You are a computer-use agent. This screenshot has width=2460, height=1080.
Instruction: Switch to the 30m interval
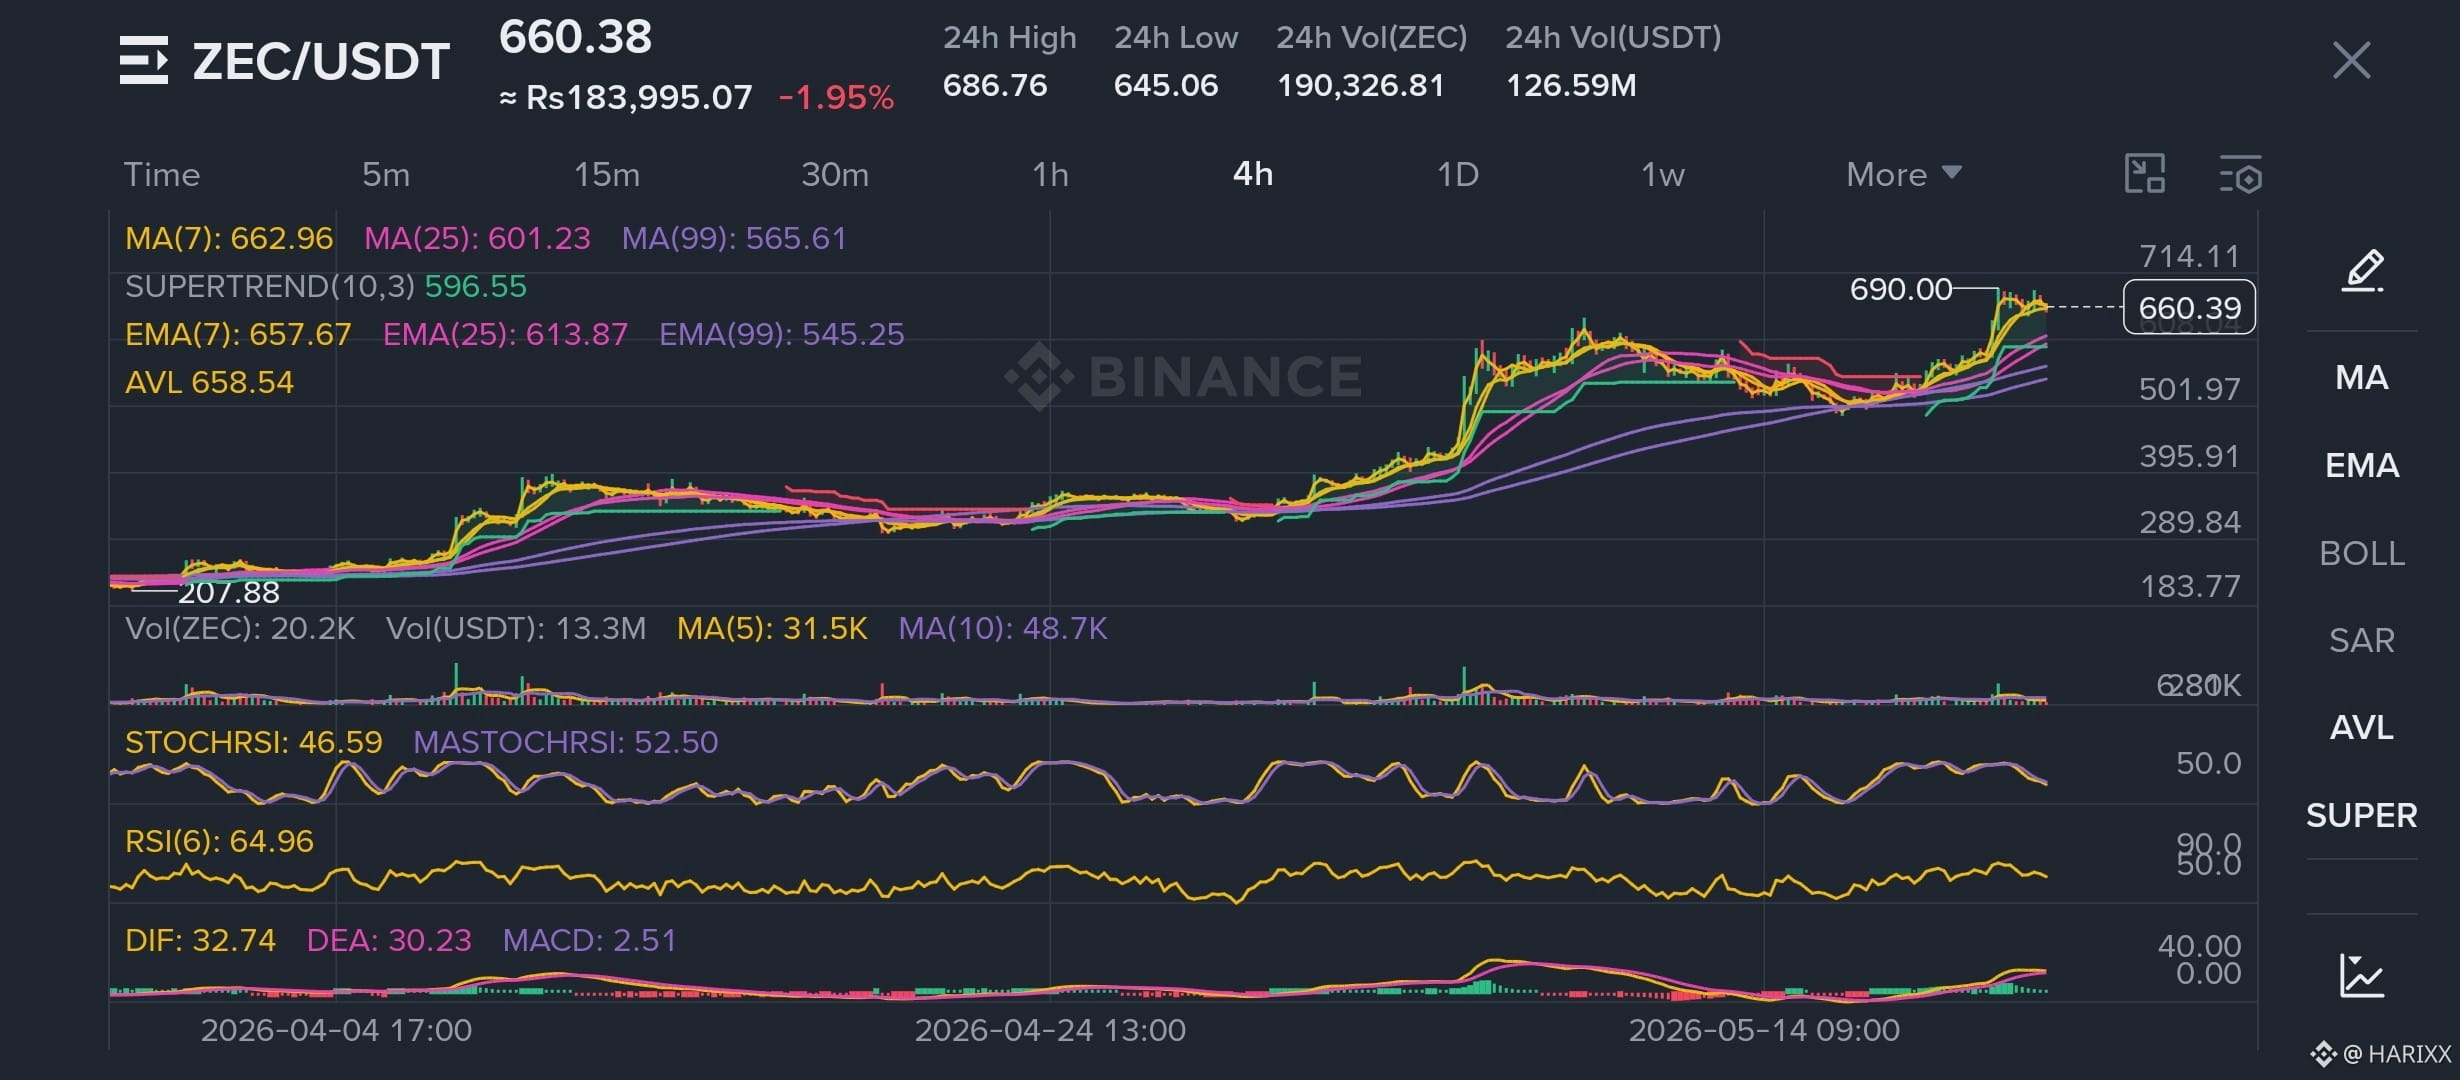835,174
